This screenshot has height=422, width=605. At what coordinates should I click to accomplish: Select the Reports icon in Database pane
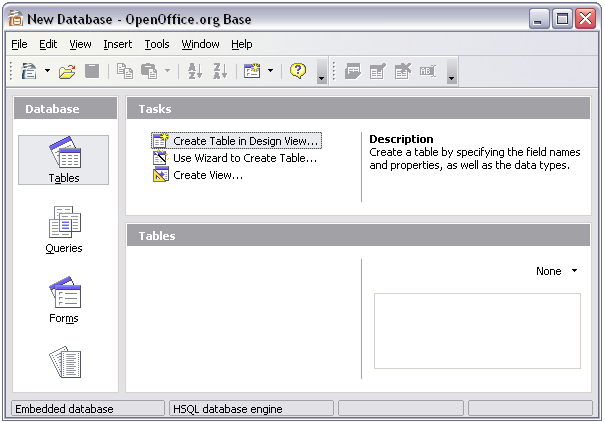coord(64,362)
